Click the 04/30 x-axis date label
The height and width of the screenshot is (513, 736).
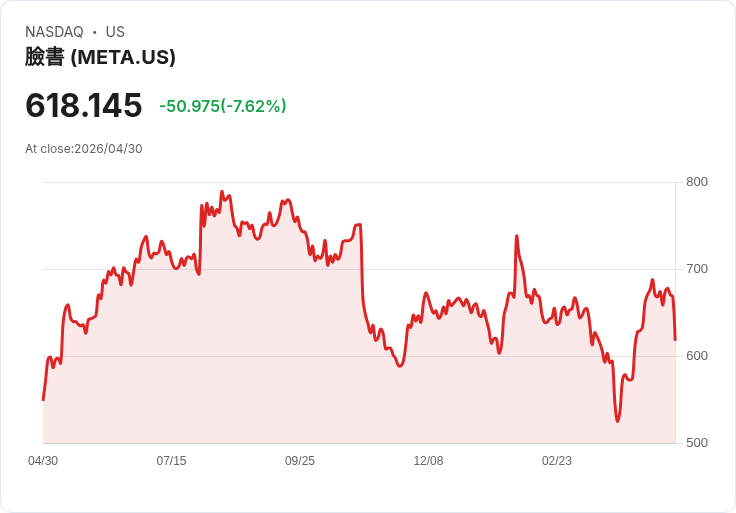pos(43,461)
